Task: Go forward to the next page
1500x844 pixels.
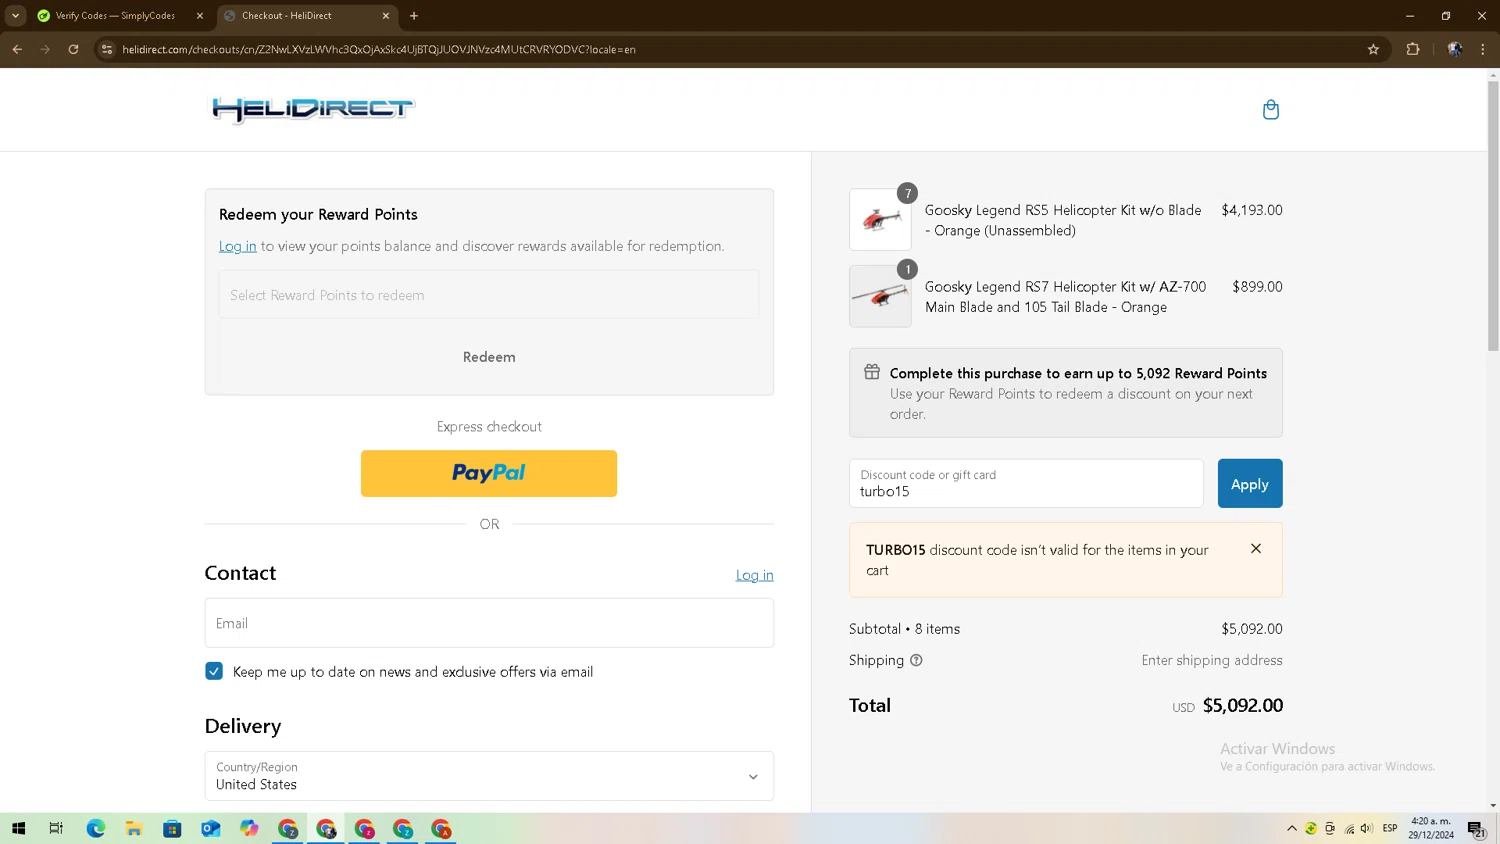Action: (45, 49)
